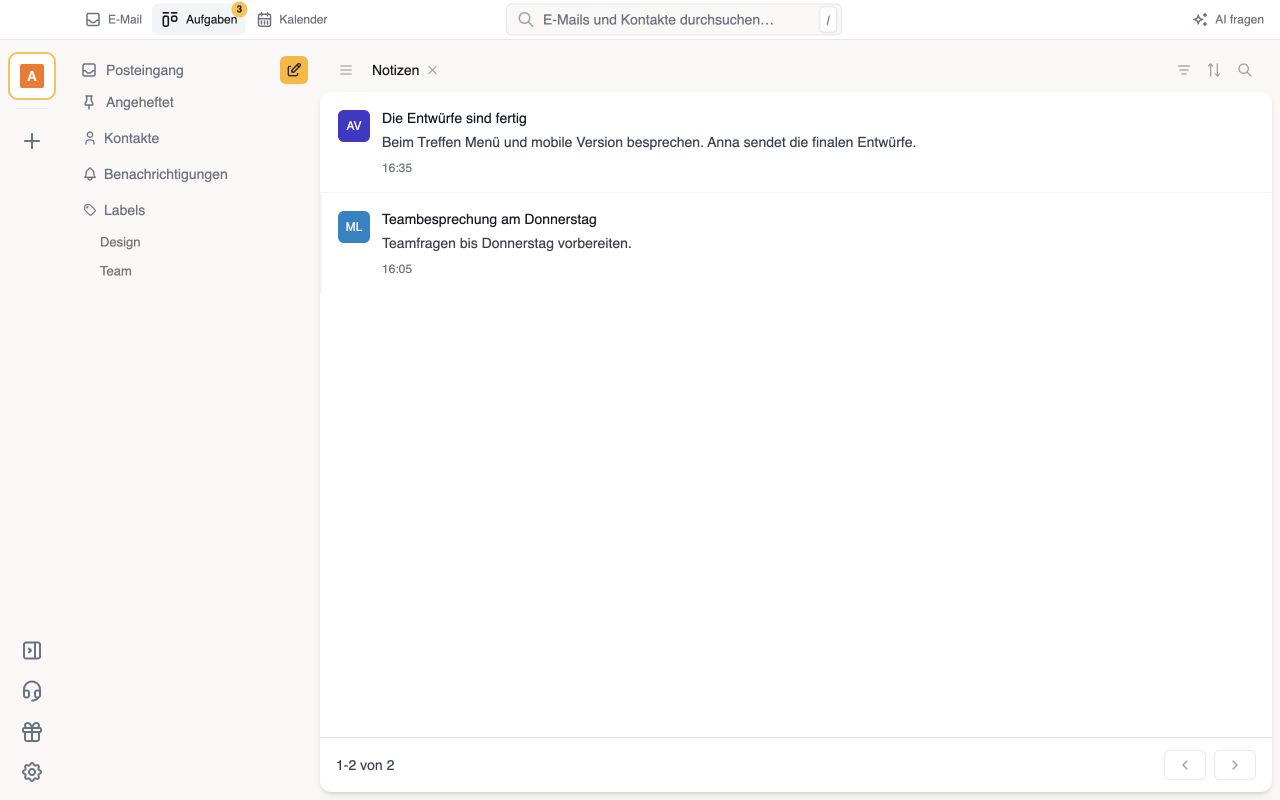Click the orange compose pencil icon
This screenshot has height=800, width=1280.
point(294,70)
